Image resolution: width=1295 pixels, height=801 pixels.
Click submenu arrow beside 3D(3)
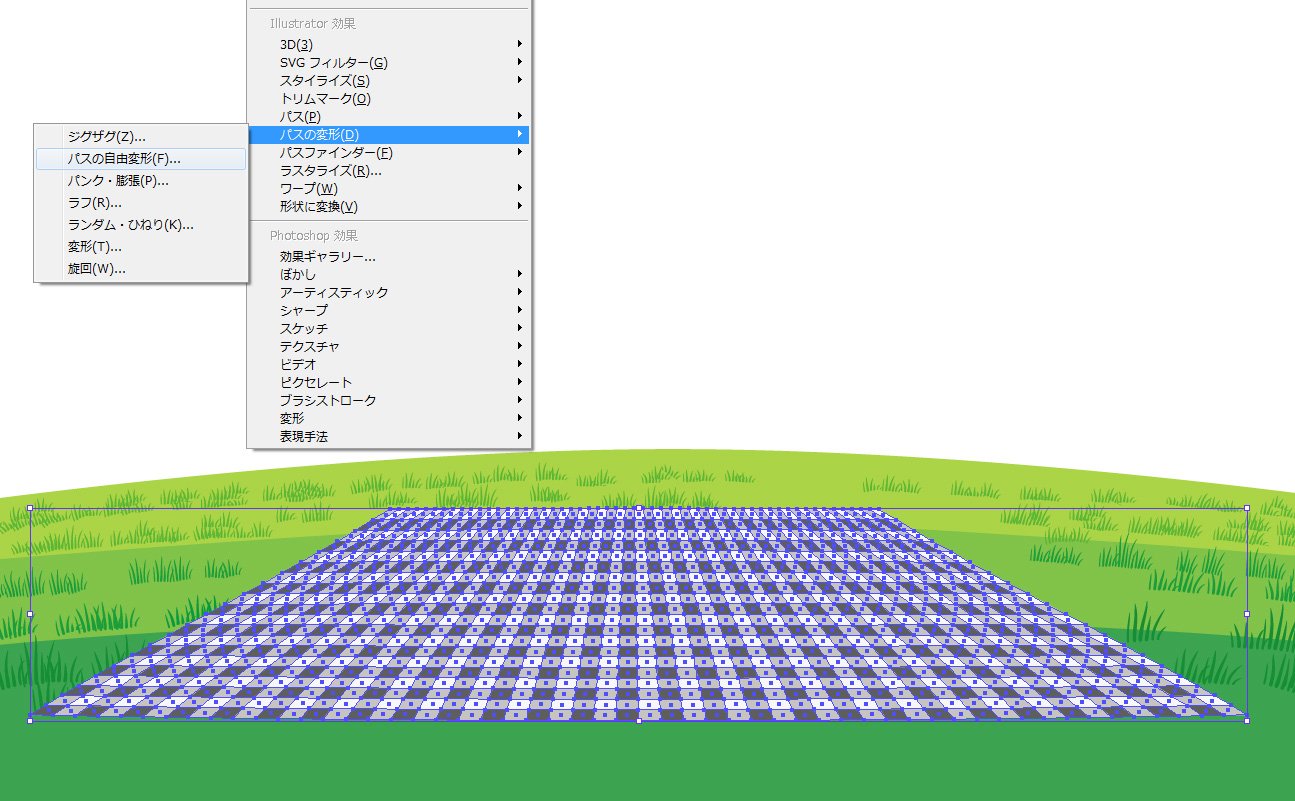[520, 44]
